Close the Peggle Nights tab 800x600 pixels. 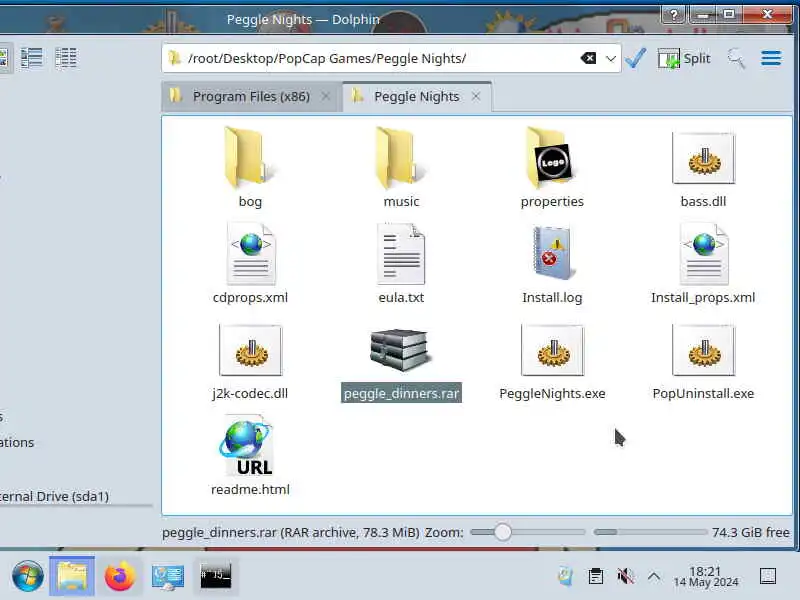point(476,96)
